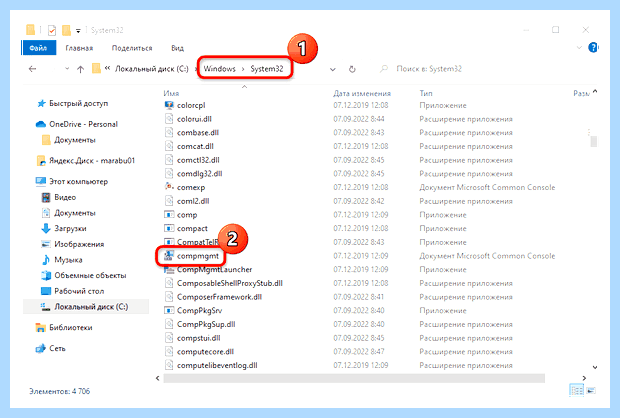Go up one folder level arrow
This screenshot has height=418, width=620.
click(80, 69)
